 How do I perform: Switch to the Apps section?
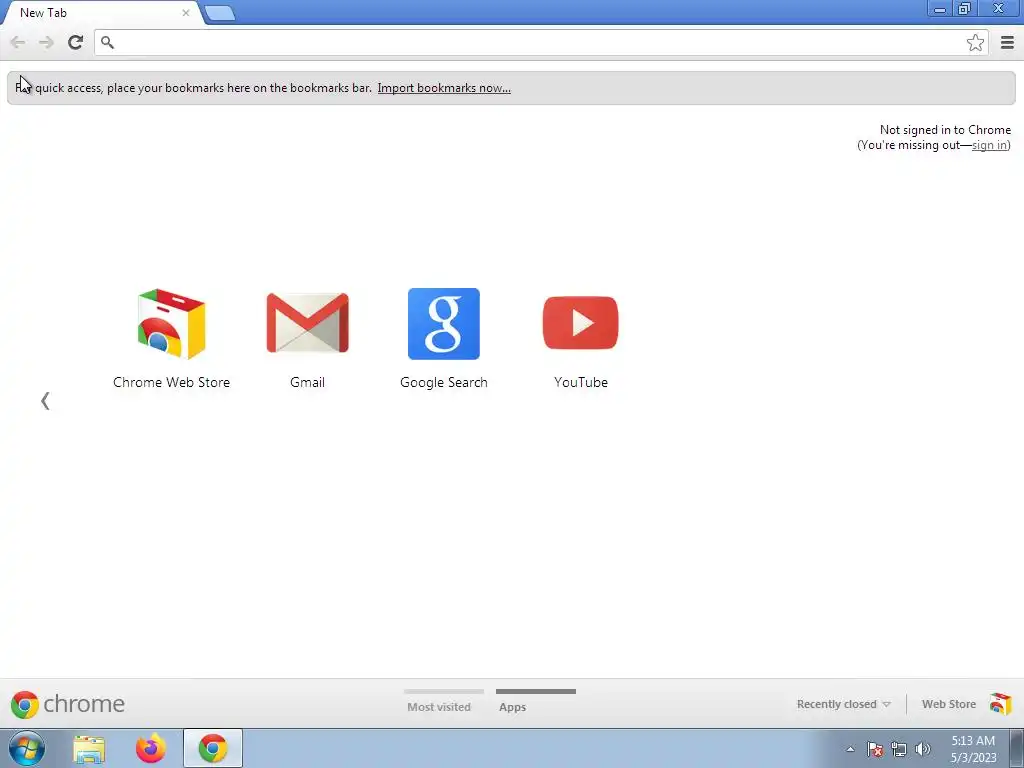513,707
